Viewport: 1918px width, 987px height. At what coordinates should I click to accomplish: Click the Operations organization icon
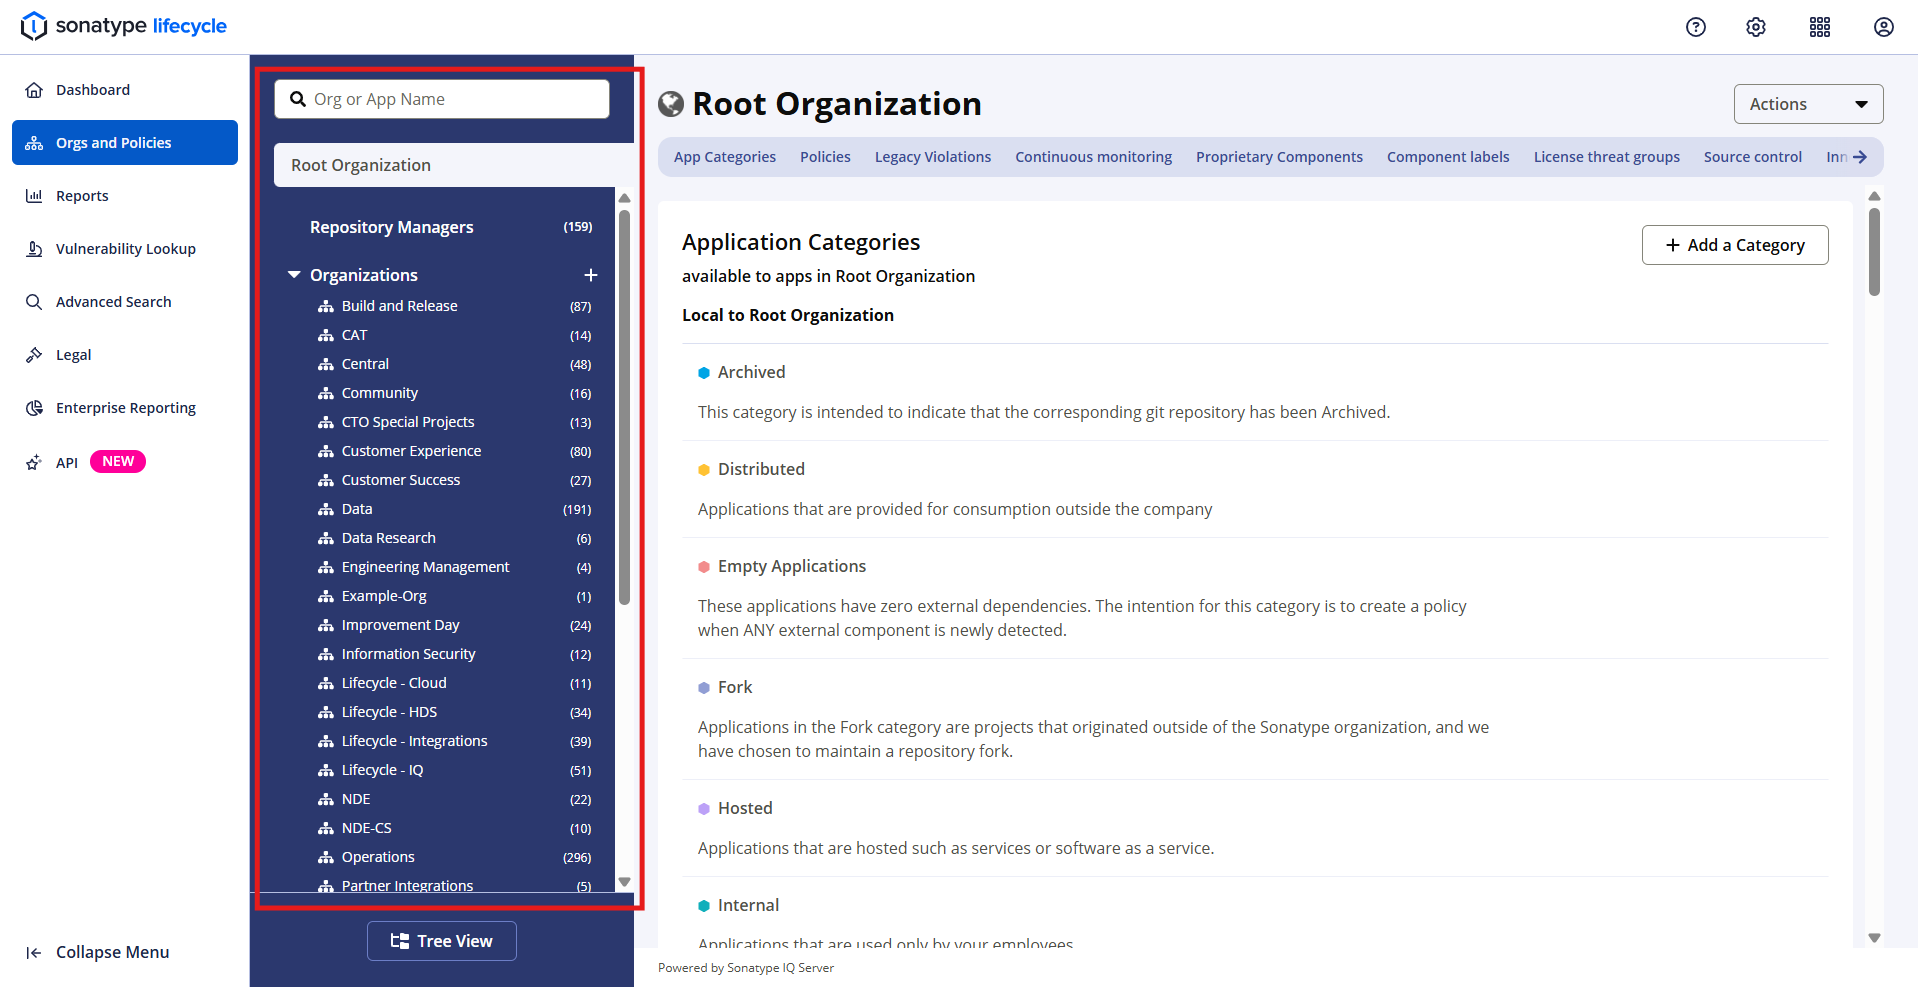point(326,857)
